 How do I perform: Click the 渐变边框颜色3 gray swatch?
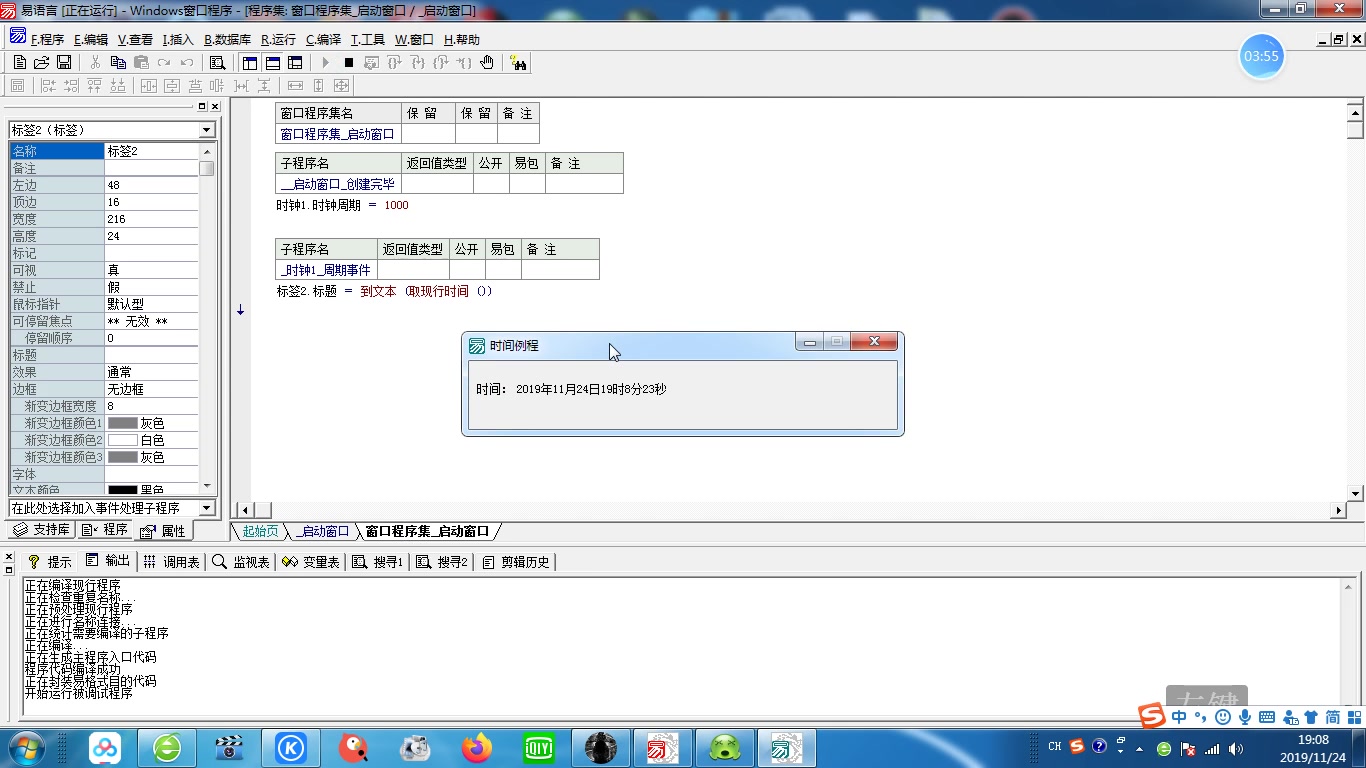pos(122,457)
